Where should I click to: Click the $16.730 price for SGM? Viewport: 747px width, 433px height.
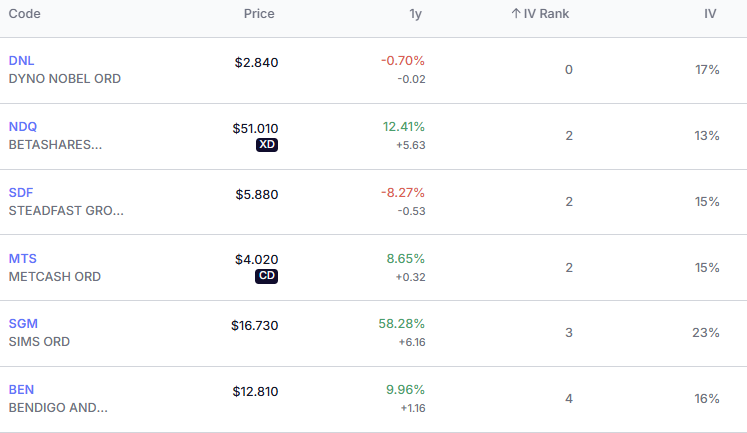[255, 325]
